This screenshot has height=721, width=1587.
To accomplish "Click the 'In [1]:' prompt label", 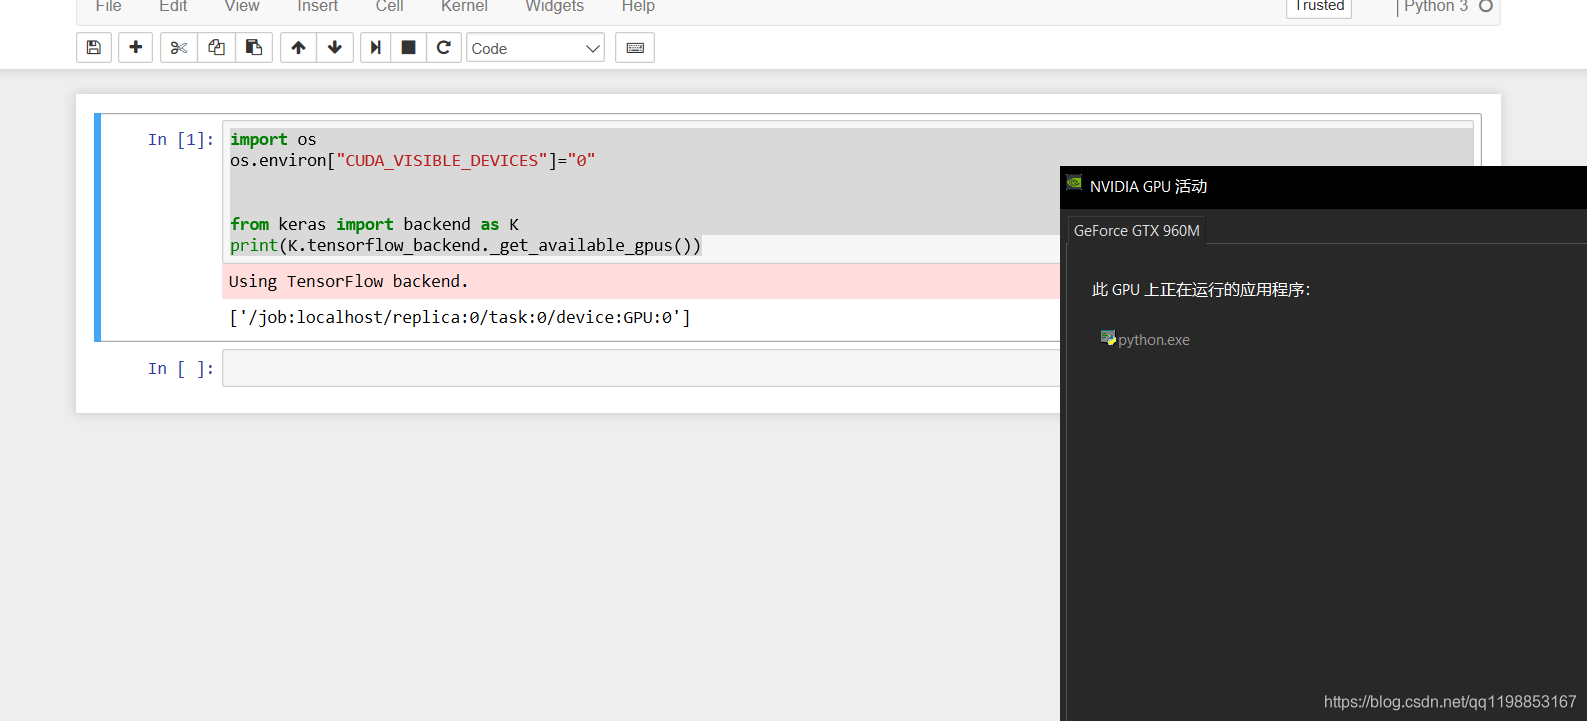I will (x=181, y=140).
